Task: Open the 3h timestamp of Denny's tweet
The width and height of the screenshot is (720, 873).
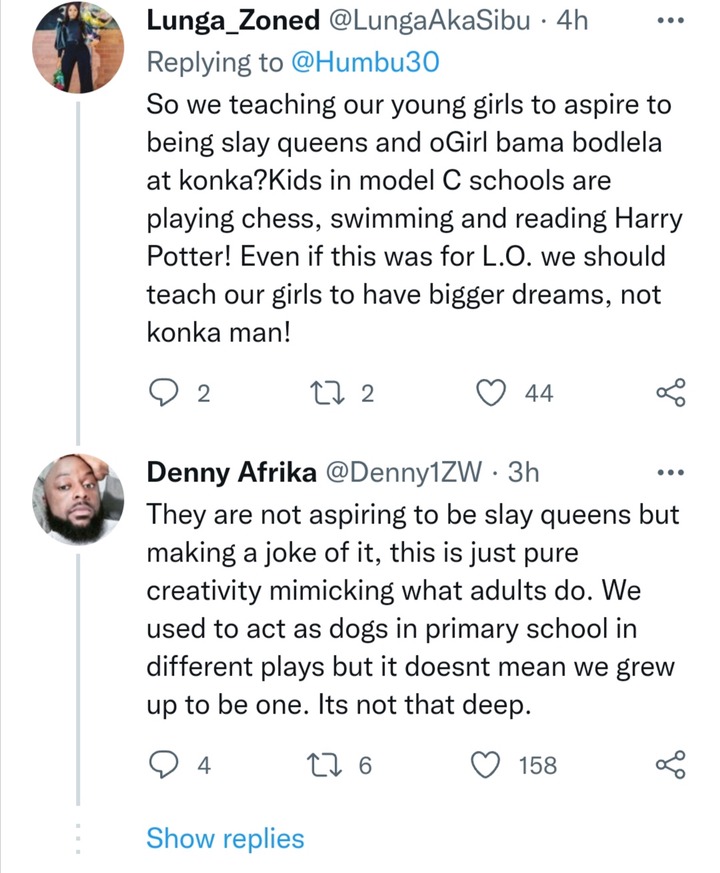Action: tap(523, 473)
